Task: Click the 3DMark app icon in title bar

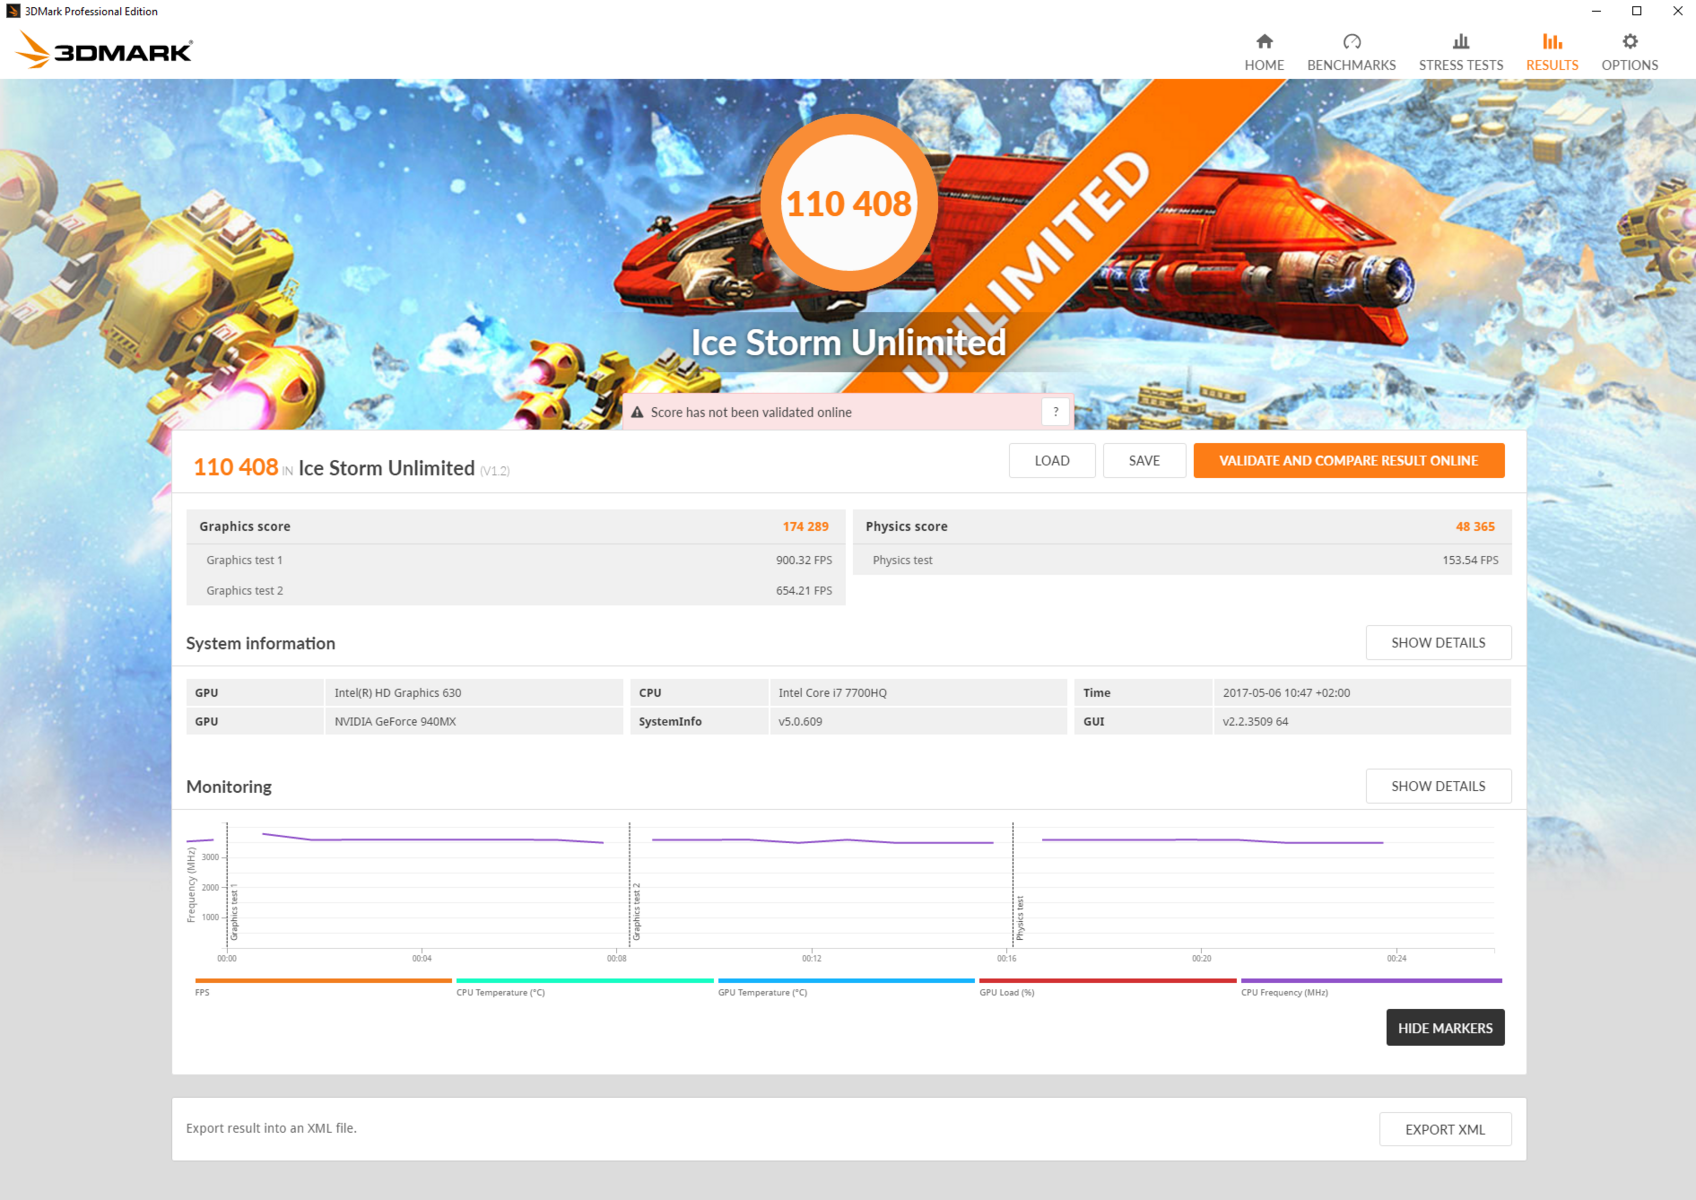Action: (x=13, y=11)
